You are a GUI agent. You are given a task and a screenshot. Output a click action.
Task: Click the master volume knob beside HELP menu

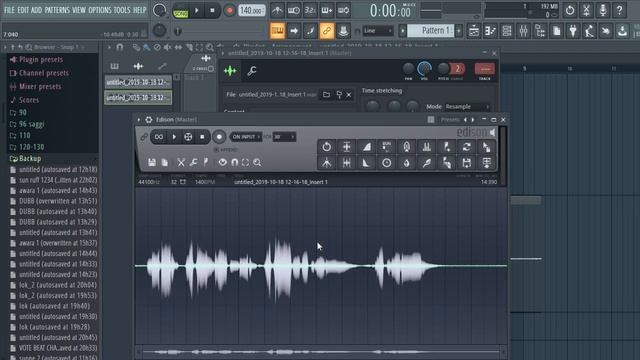(159, 10)
